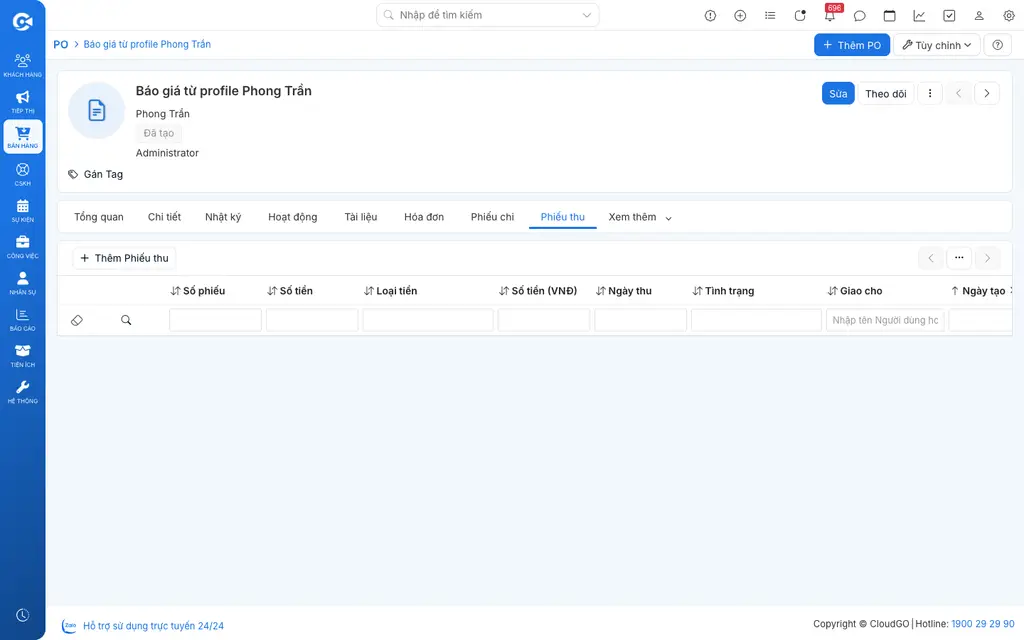Focus the Số phiếu filter field
The width and height of the screenshot is (1024, 640).
click(x=216, y=320)
